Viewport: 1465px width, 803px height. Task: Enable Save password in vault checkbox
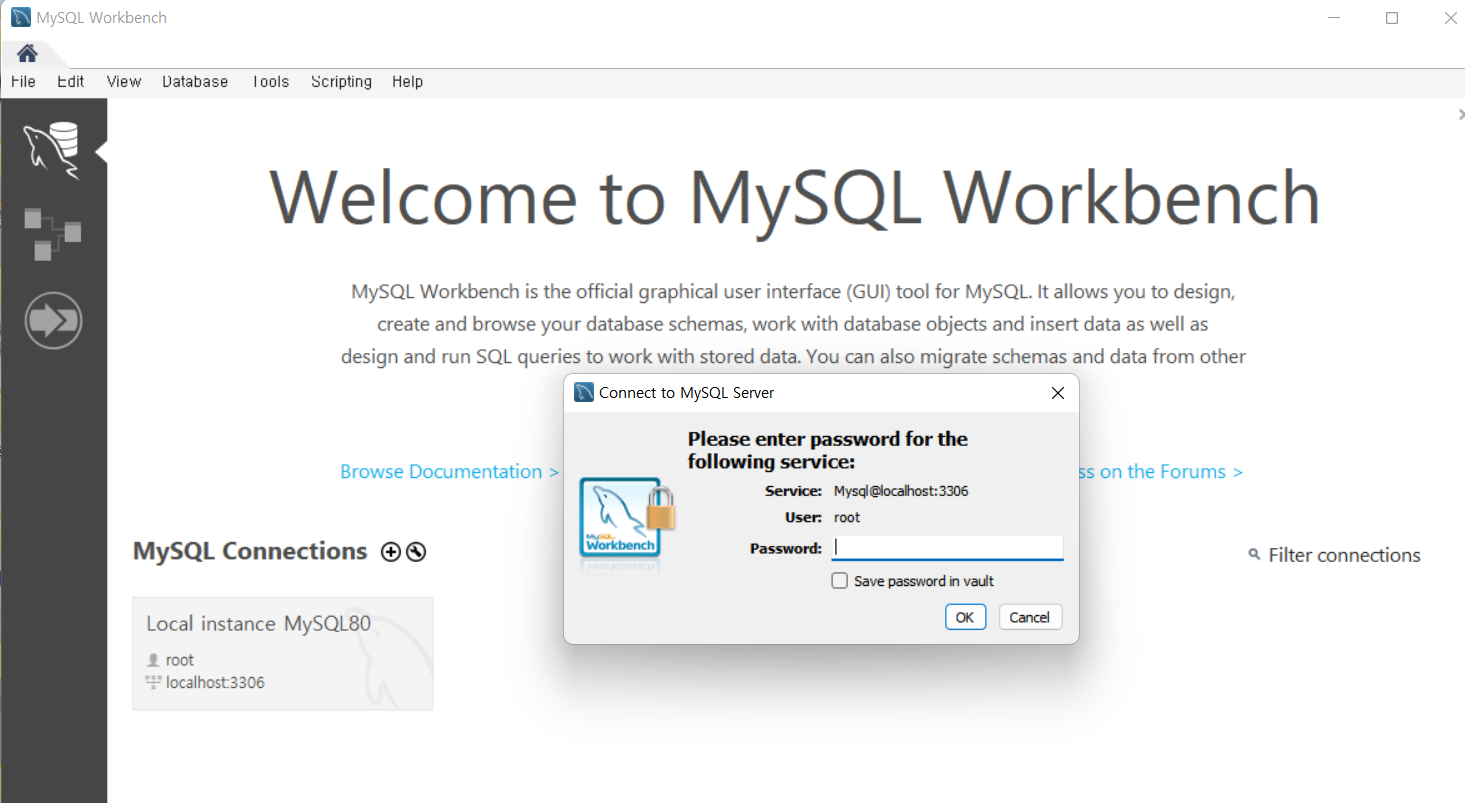840,581
